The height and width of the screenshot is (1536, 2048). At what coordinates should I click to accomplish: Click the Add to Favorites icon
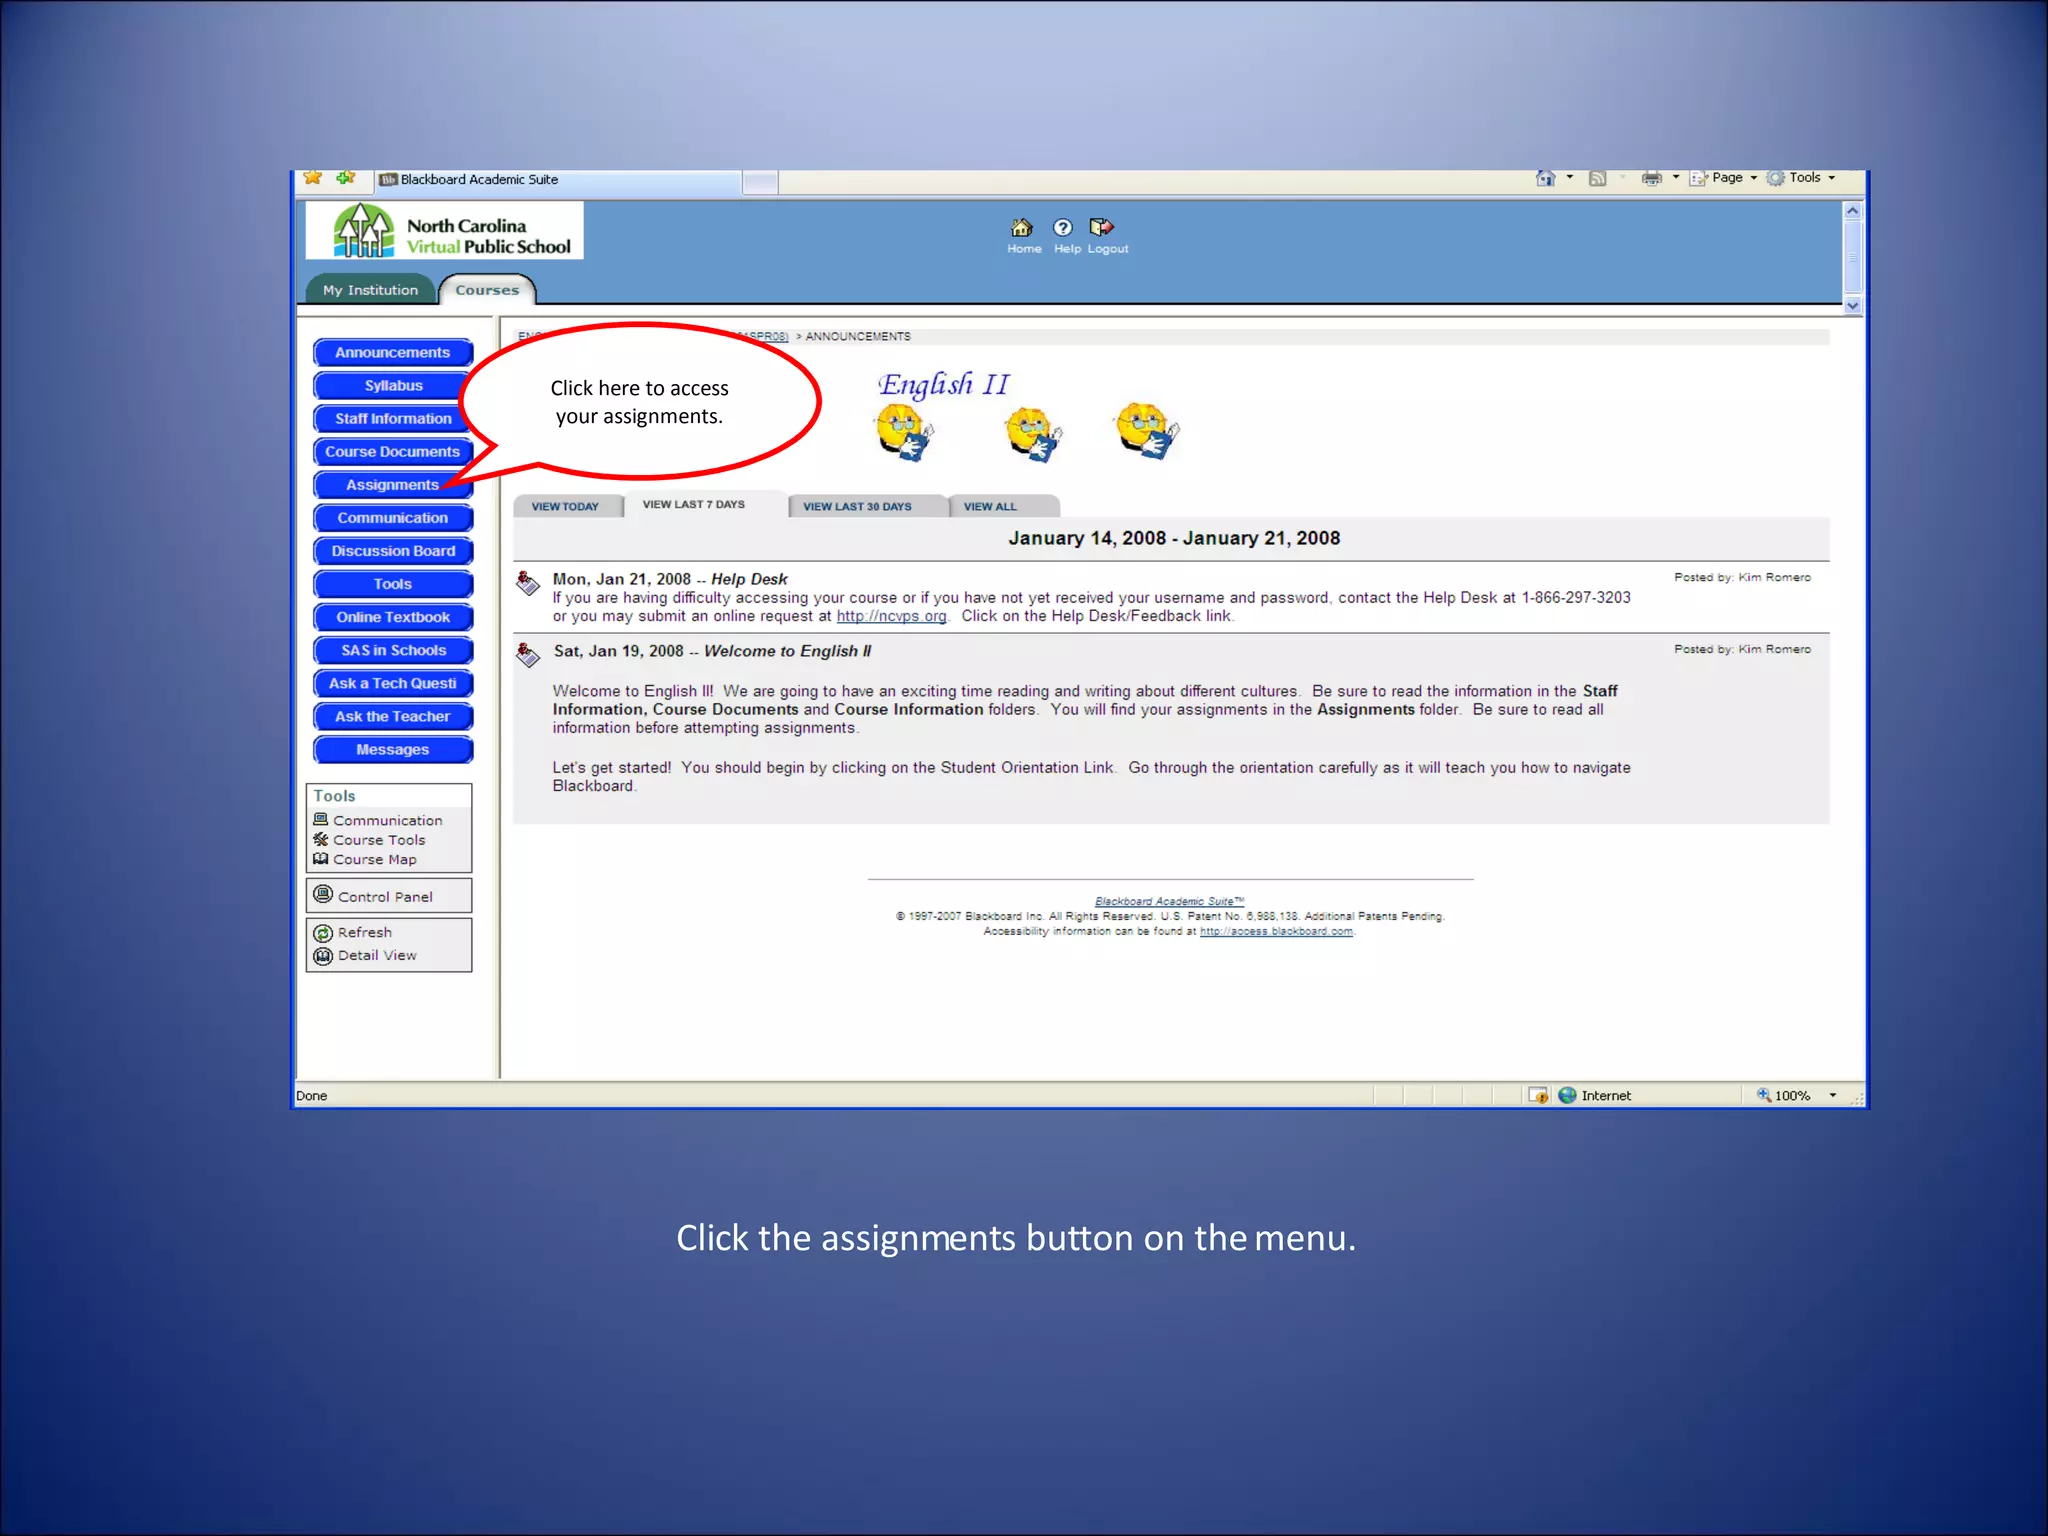click(x=346, y=178)
